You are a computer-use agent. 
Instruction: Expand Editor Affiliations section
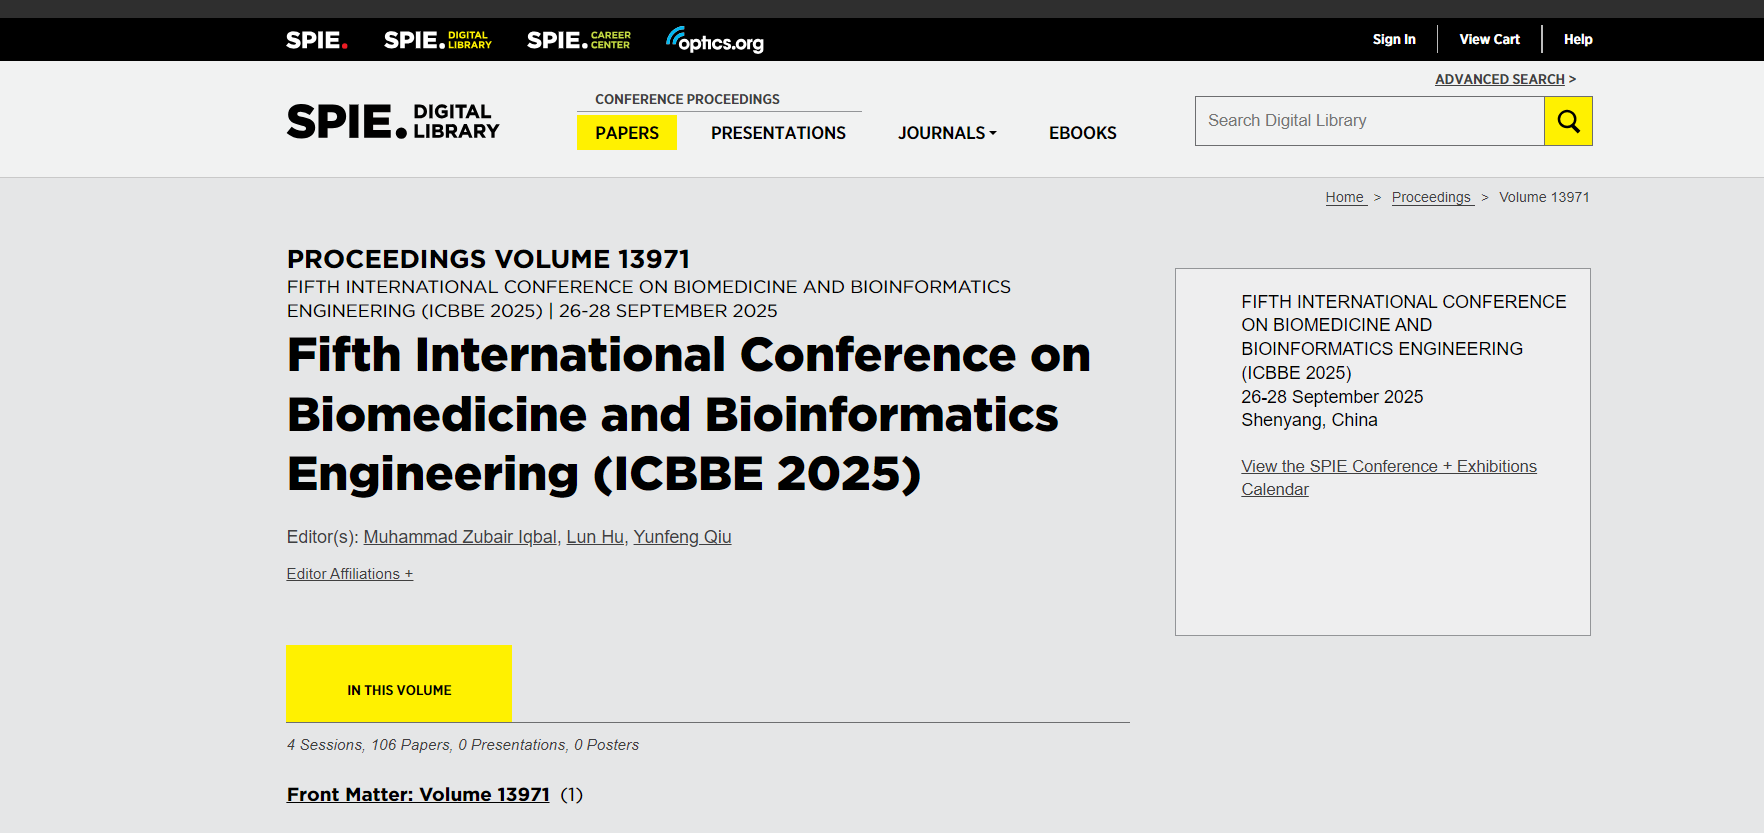pos(349,574)
